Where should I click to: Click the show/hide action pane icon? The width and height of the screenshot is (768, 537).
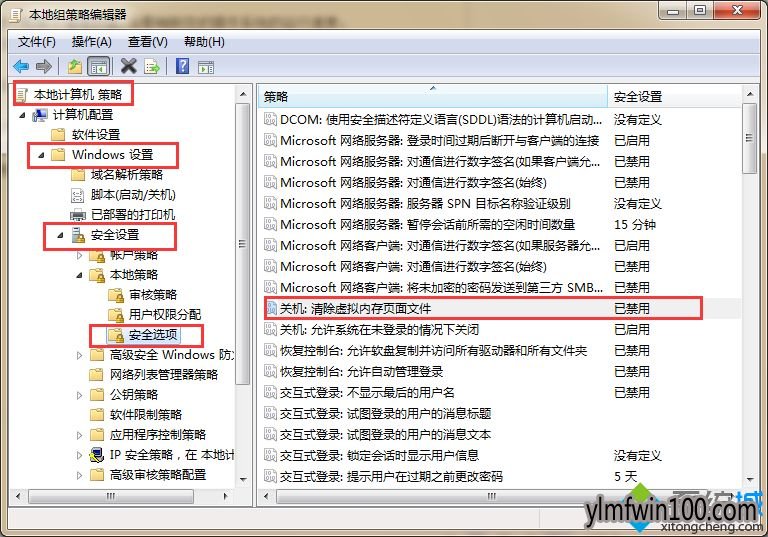tap(206, 67)
